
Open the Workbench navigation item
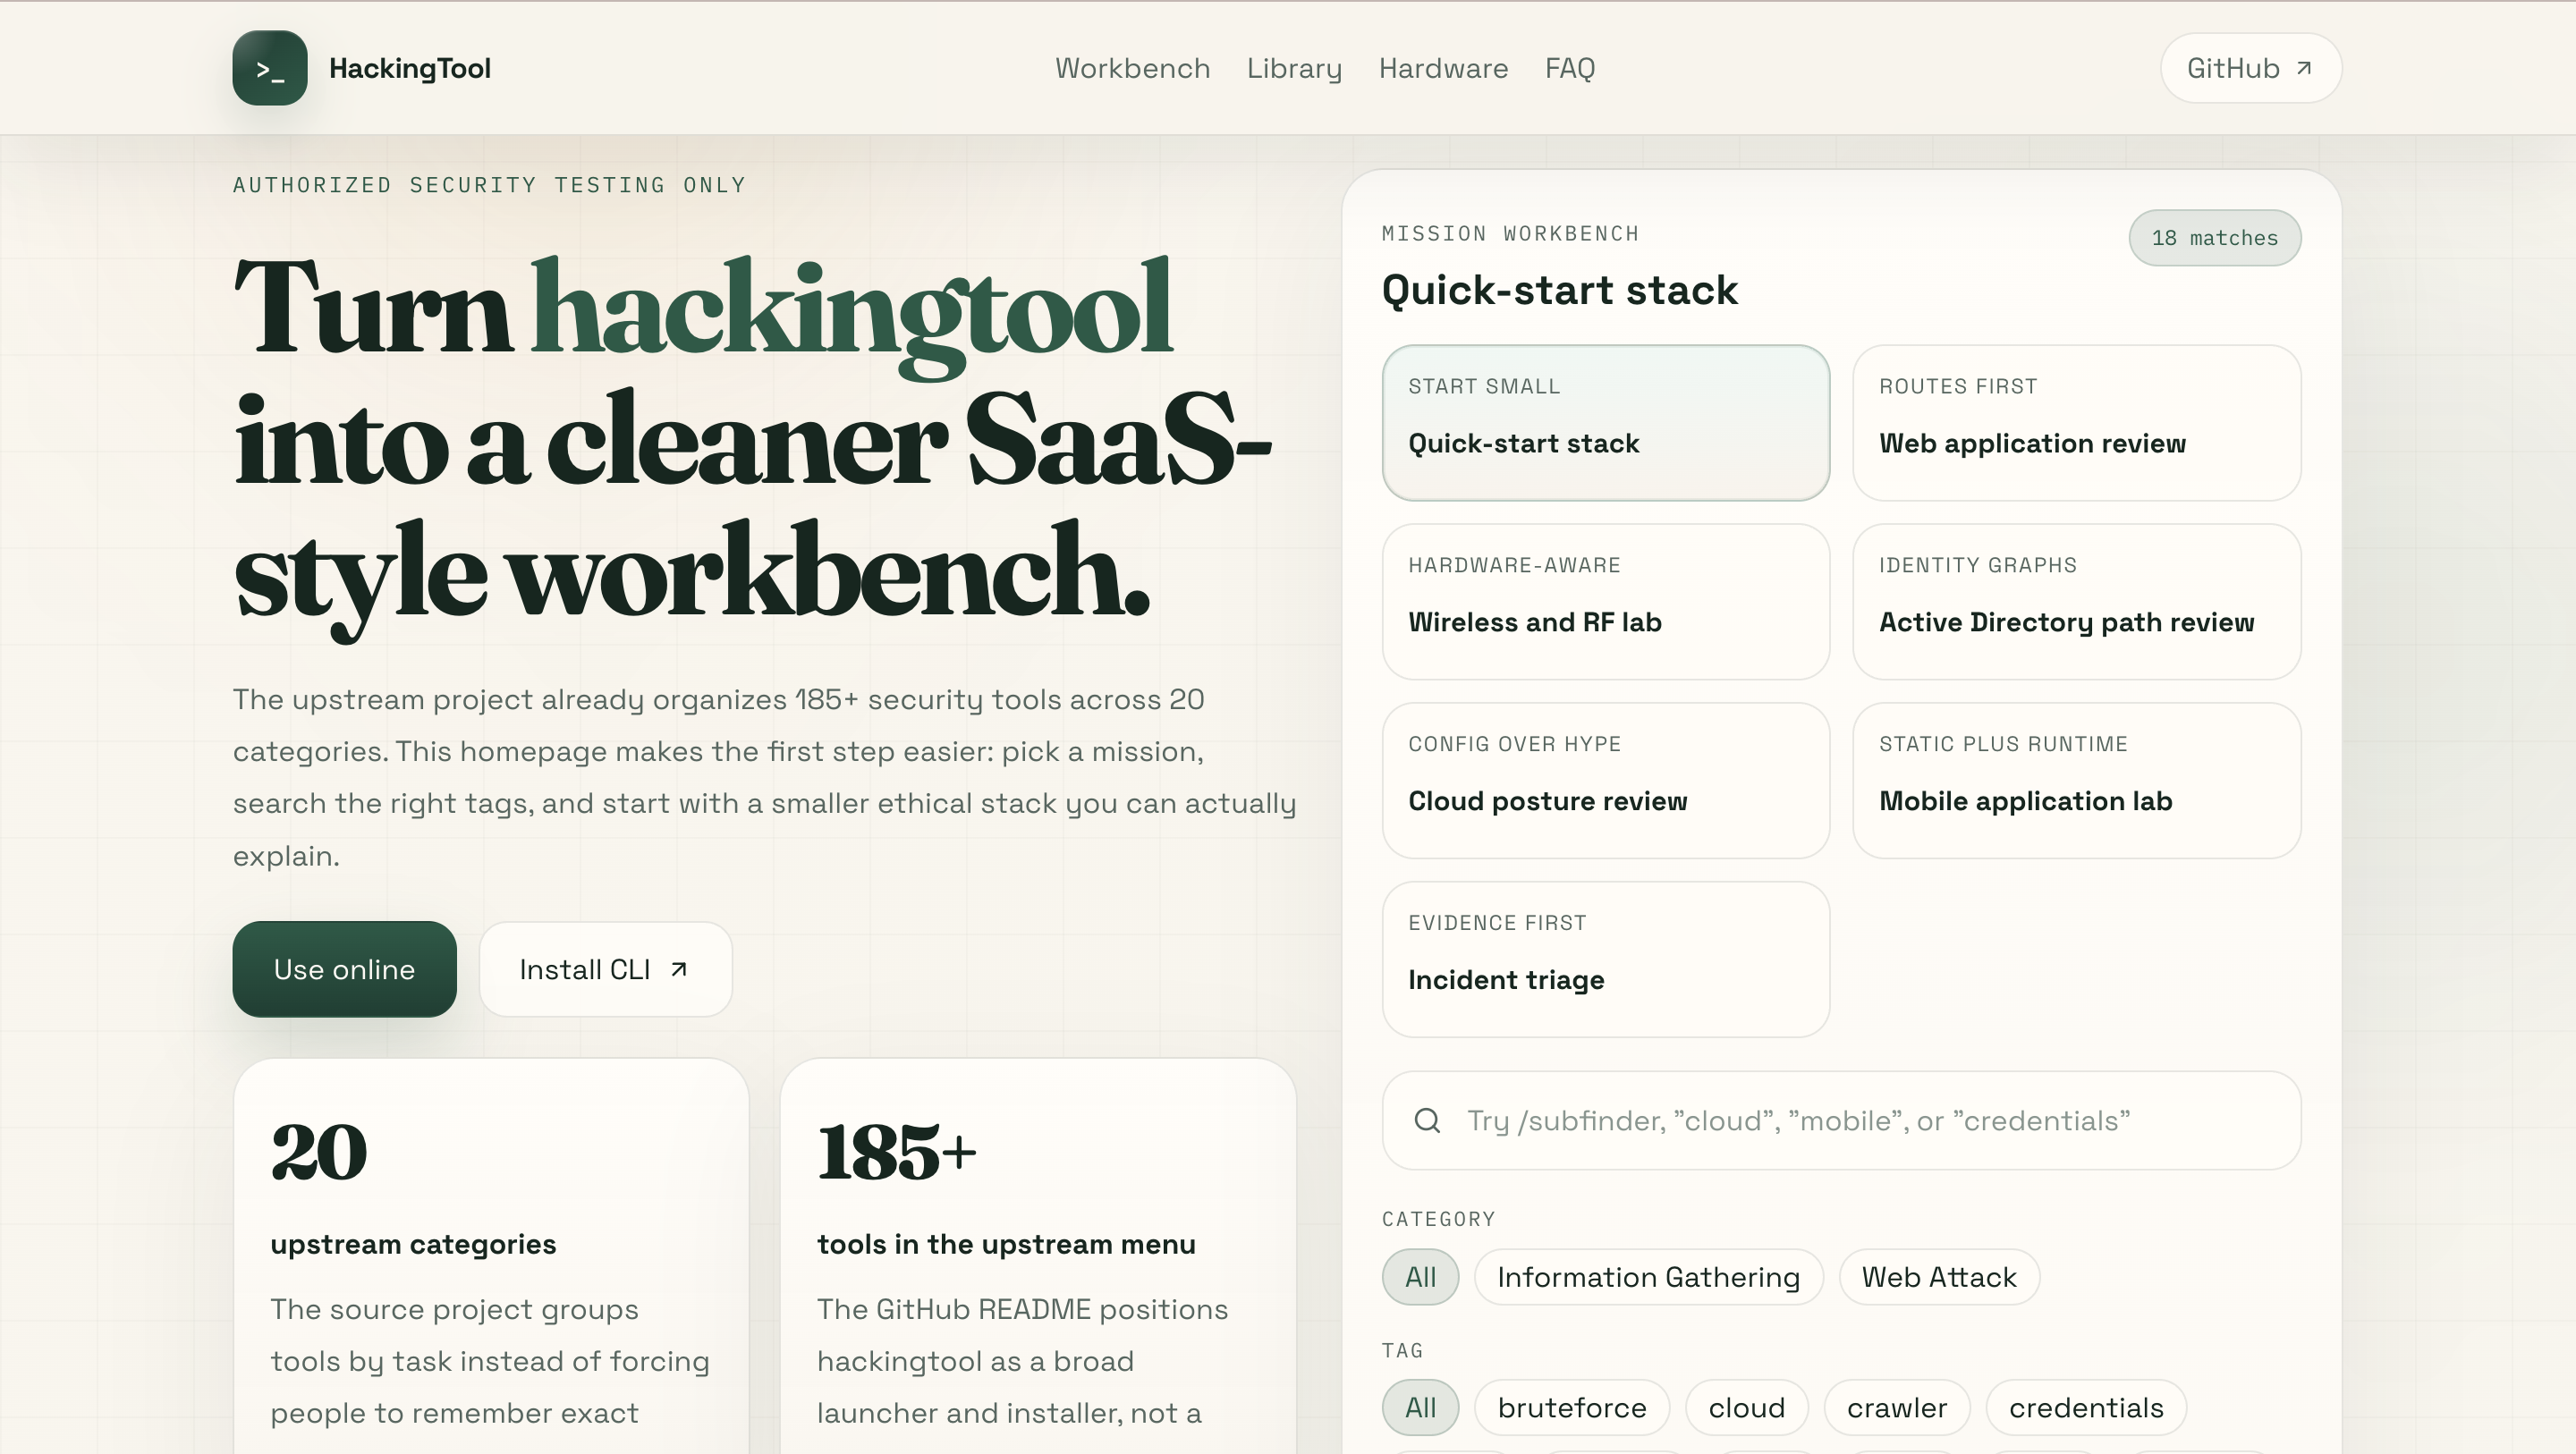tap(1132, 68)
